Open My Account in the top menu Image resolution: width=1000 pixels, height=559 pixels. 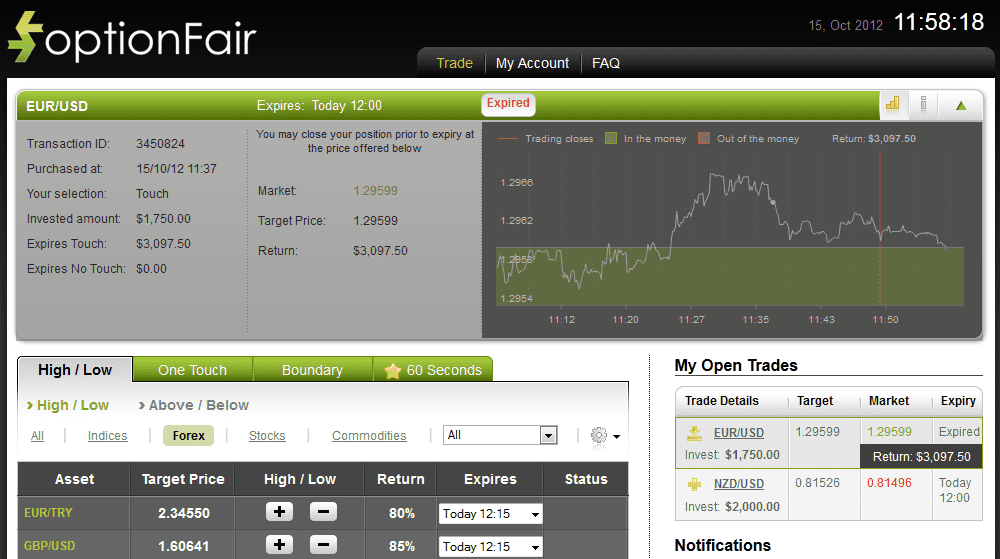pyautogui.click(x=532, y=63)
